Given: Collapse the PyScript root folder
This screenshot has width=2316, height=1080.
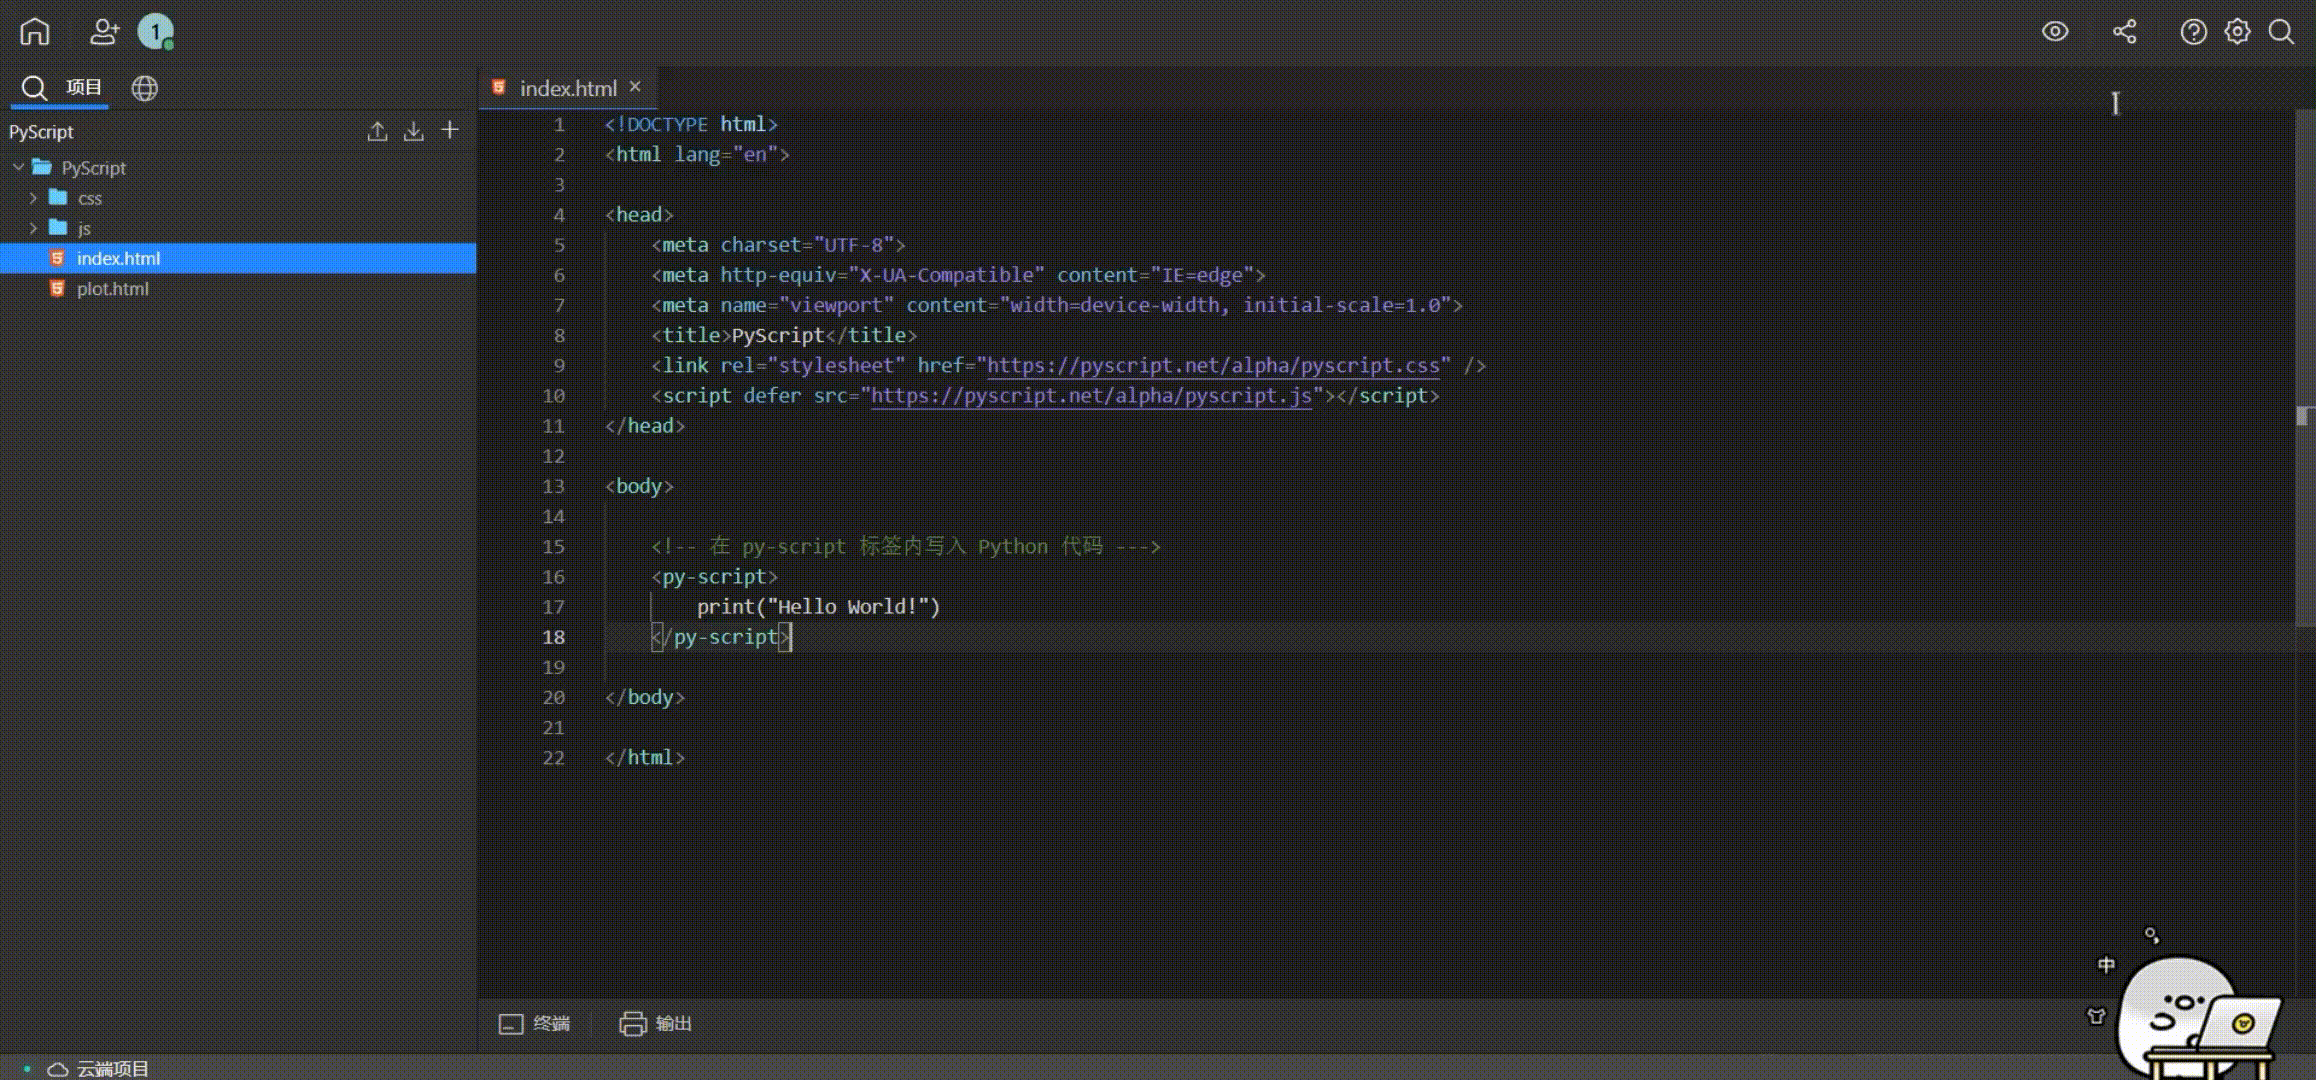Looking at the screenshot, I should coord(18,167).
